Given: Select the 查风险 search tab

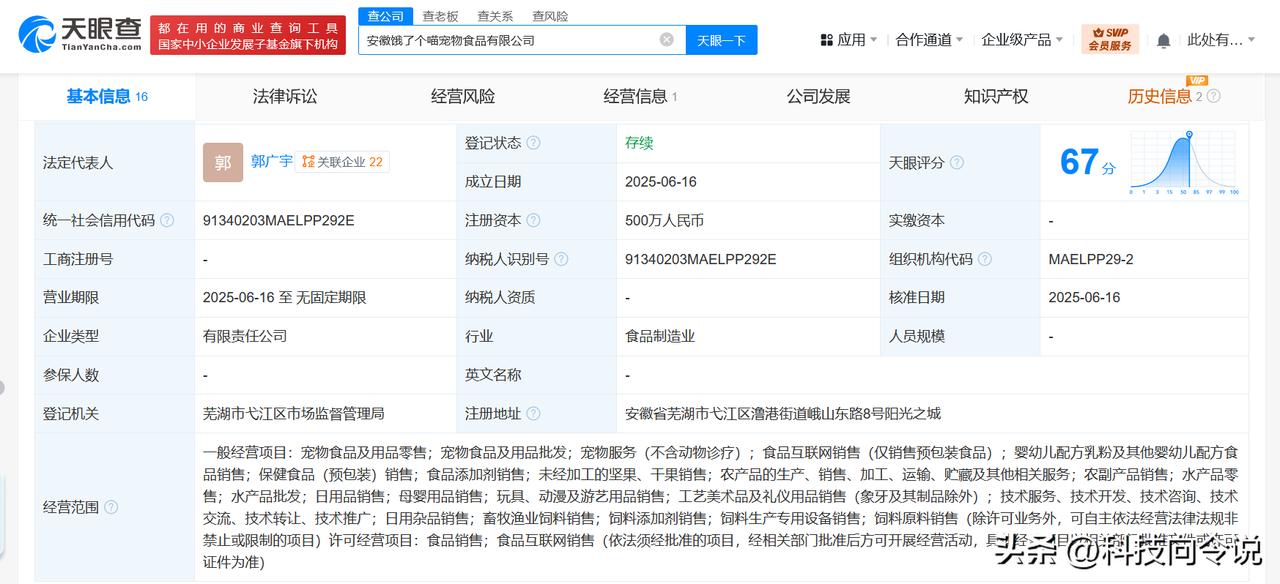Looking at the screenshot, I should coord(550,16).
